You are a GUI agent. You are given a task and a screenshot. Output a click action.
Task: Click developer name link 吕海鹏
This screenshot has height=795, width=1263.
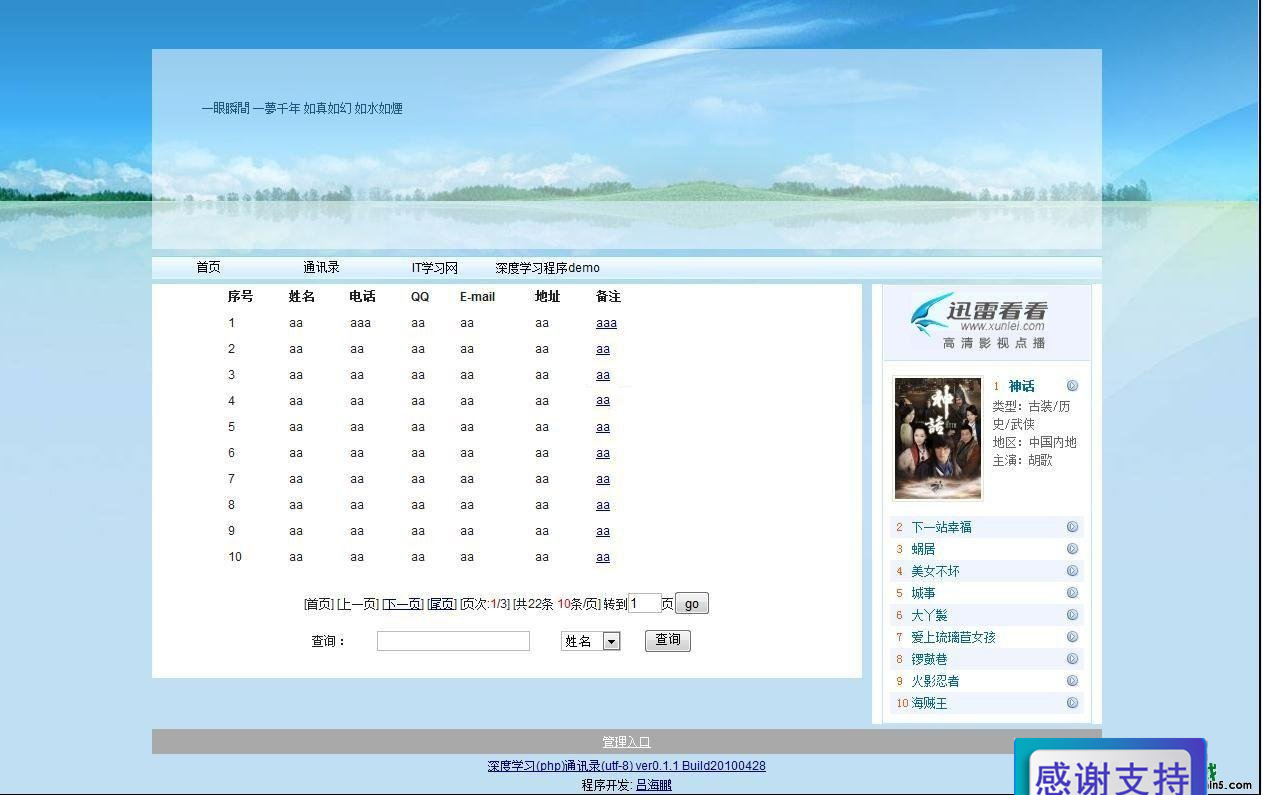654,786
